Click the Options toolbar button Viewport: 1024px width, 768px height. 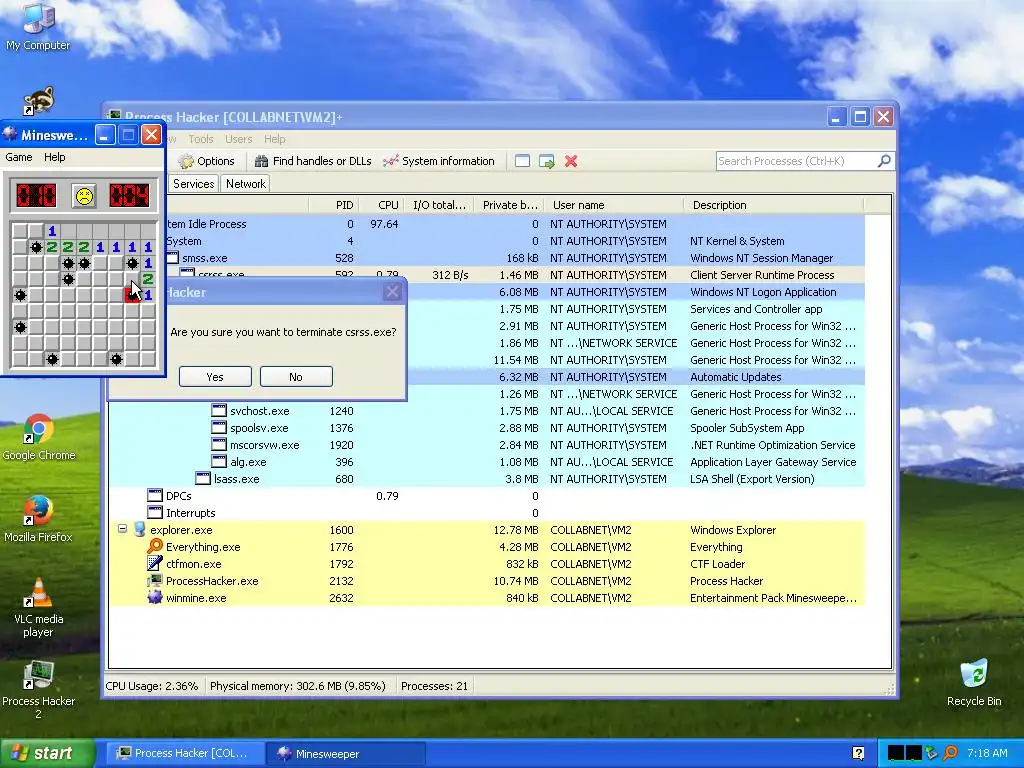pos(206,161)
